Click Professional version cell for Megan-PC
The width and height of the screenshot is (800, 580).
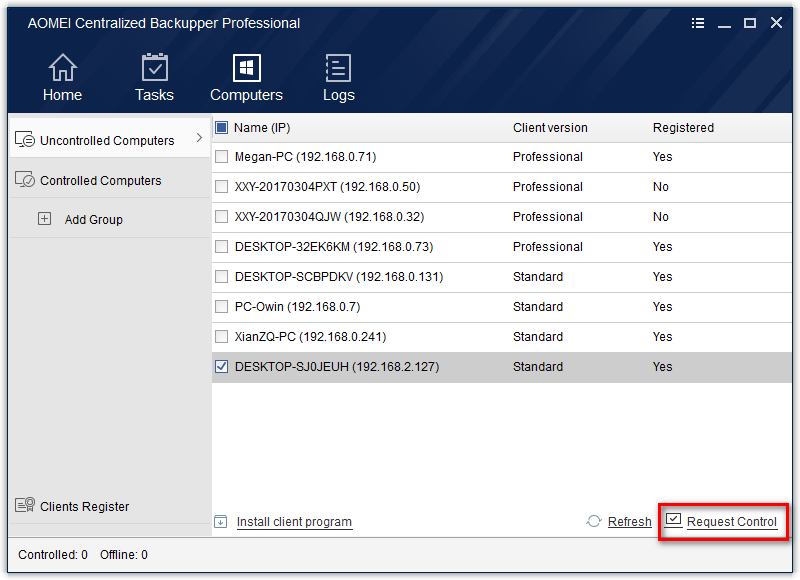(547, 157)
